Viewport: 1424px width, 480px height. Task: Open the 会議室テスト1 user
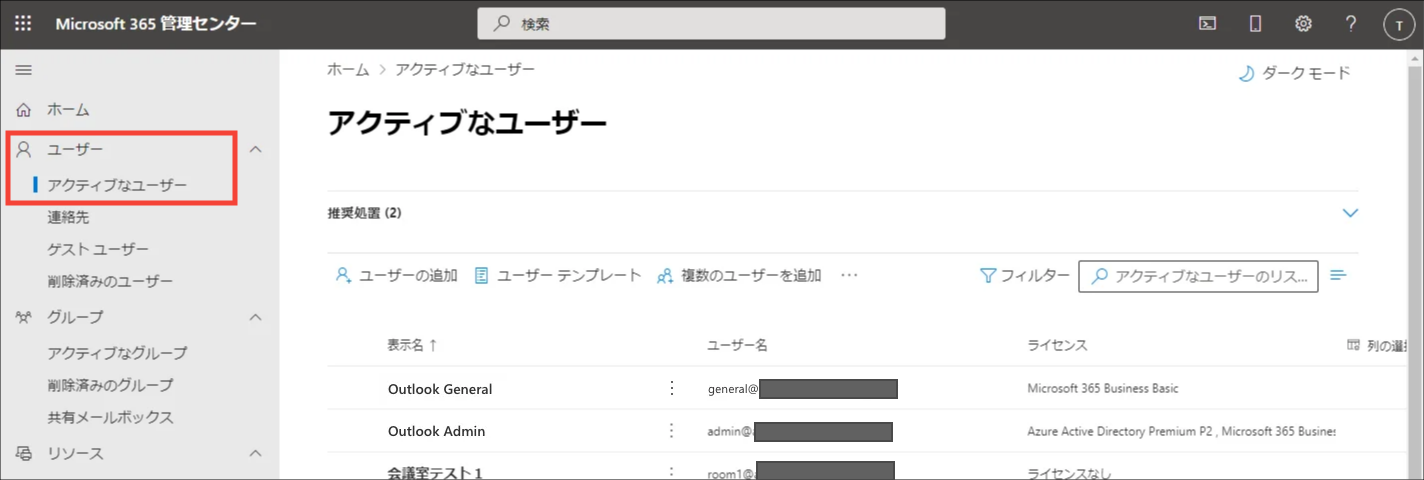click(436, 473)
